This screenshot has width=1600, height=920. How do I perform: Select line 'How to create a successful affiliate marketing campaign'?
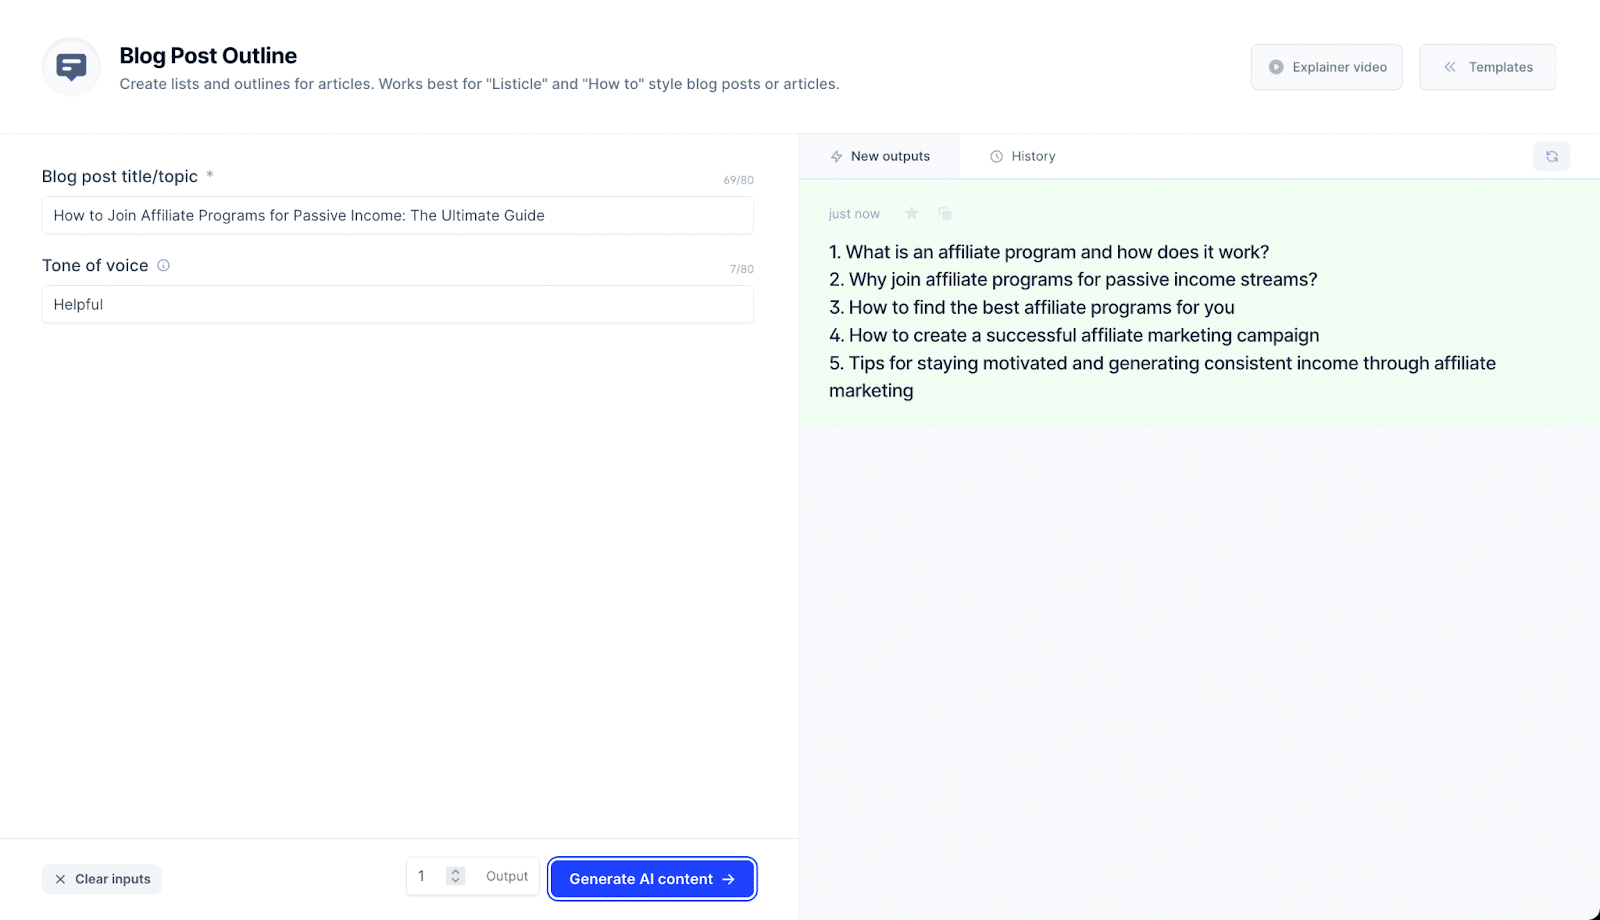pos(1074,336)
